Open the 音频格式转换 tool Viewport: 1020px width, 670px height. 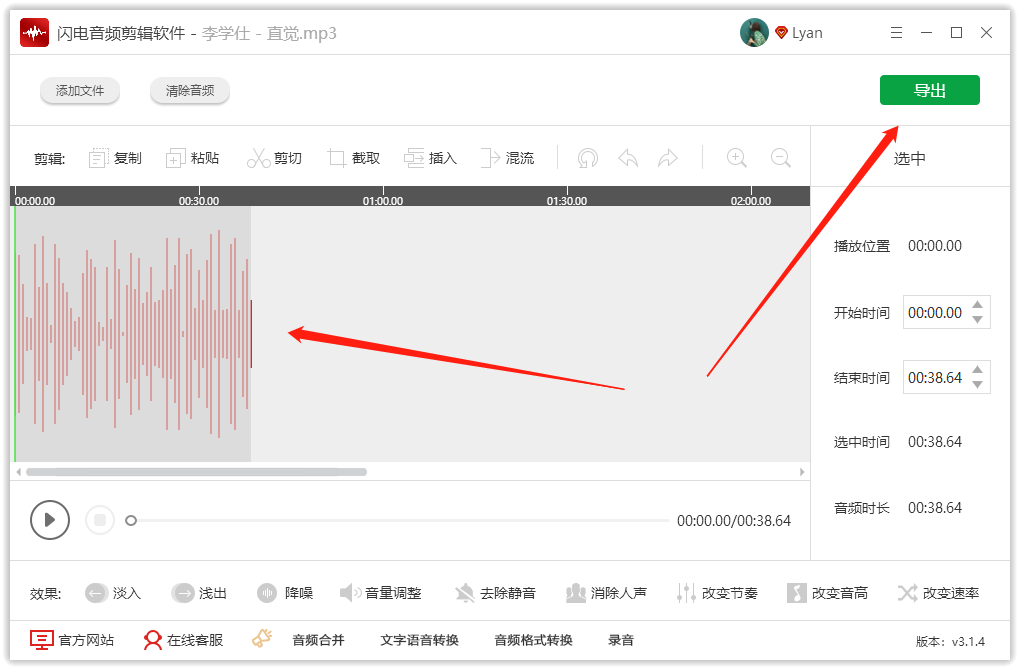pos(533,640)
